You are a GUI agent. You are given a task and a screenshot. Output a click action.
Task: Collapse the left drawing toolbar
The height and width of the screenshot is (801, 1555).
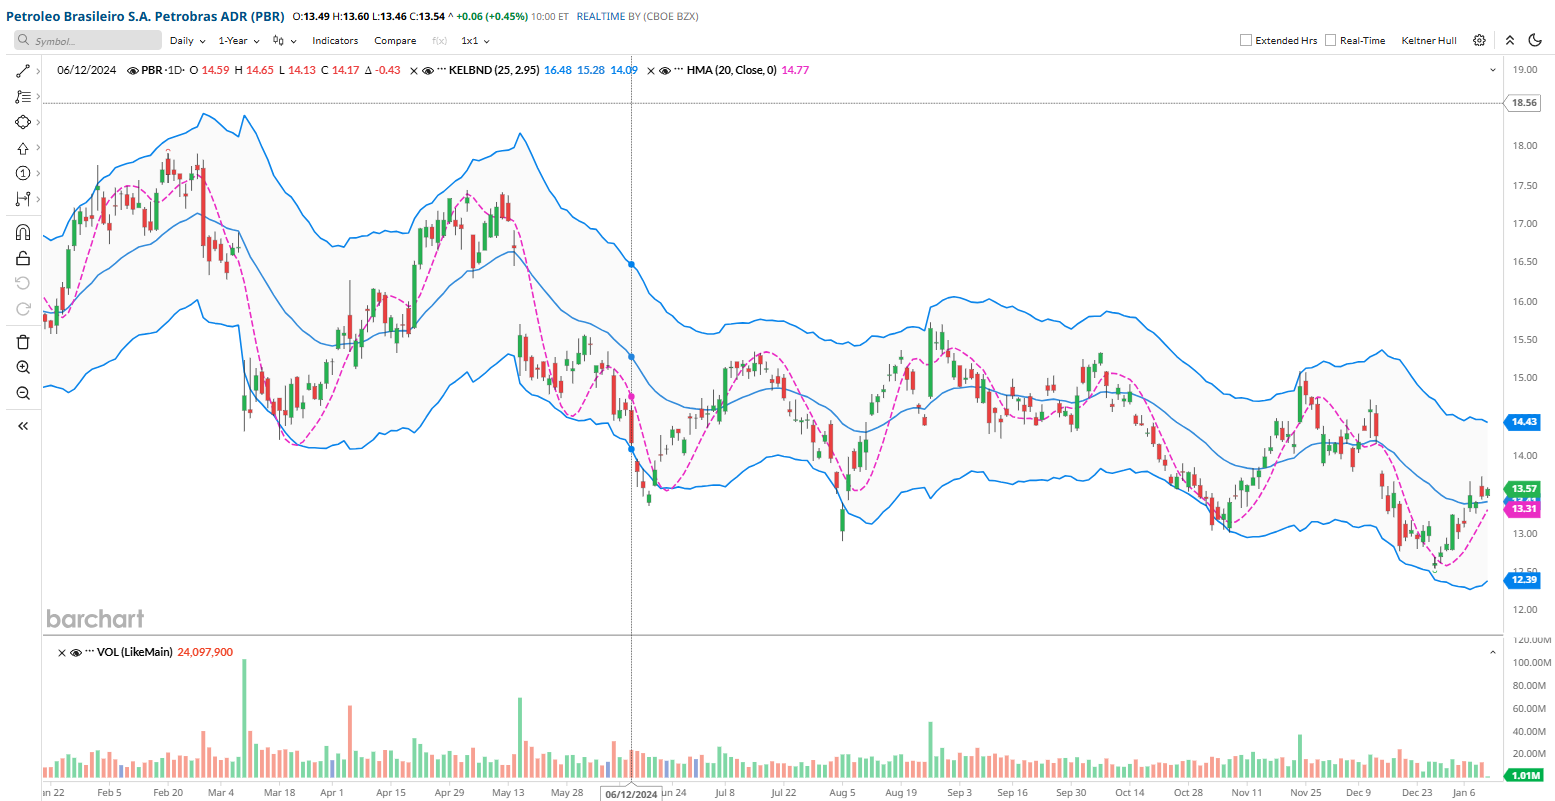click(x=23, y=426)
